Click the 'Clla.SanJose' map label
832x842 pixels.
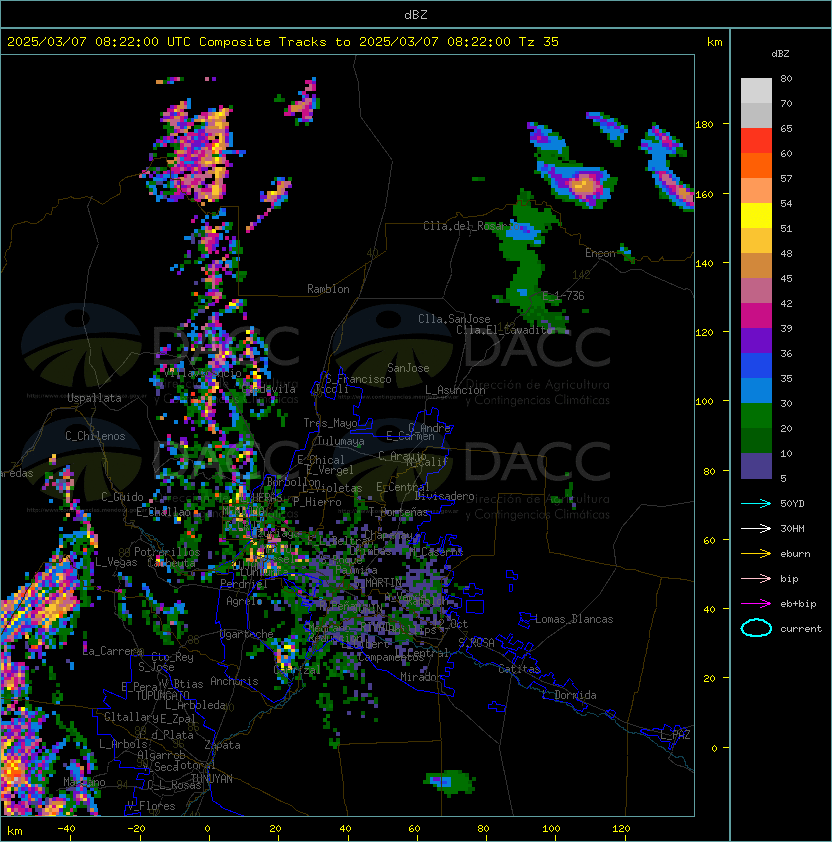tap(454, 319)
